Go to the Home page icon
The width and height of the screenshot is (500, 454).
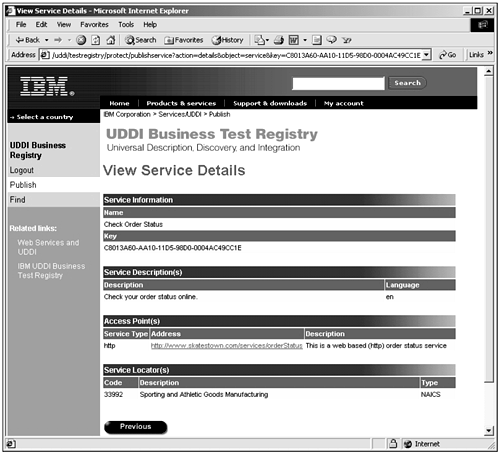tap(111, 40)
